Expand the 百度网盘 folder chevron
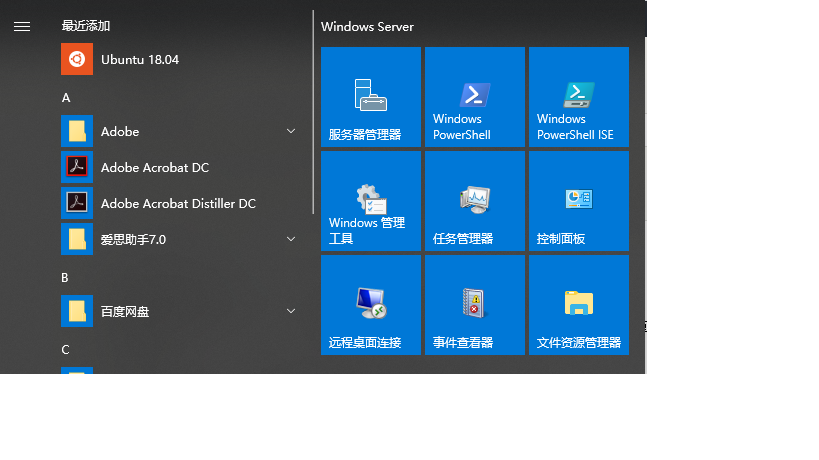The width and height of the screenshot is (819, 460). tap(291, 311)
